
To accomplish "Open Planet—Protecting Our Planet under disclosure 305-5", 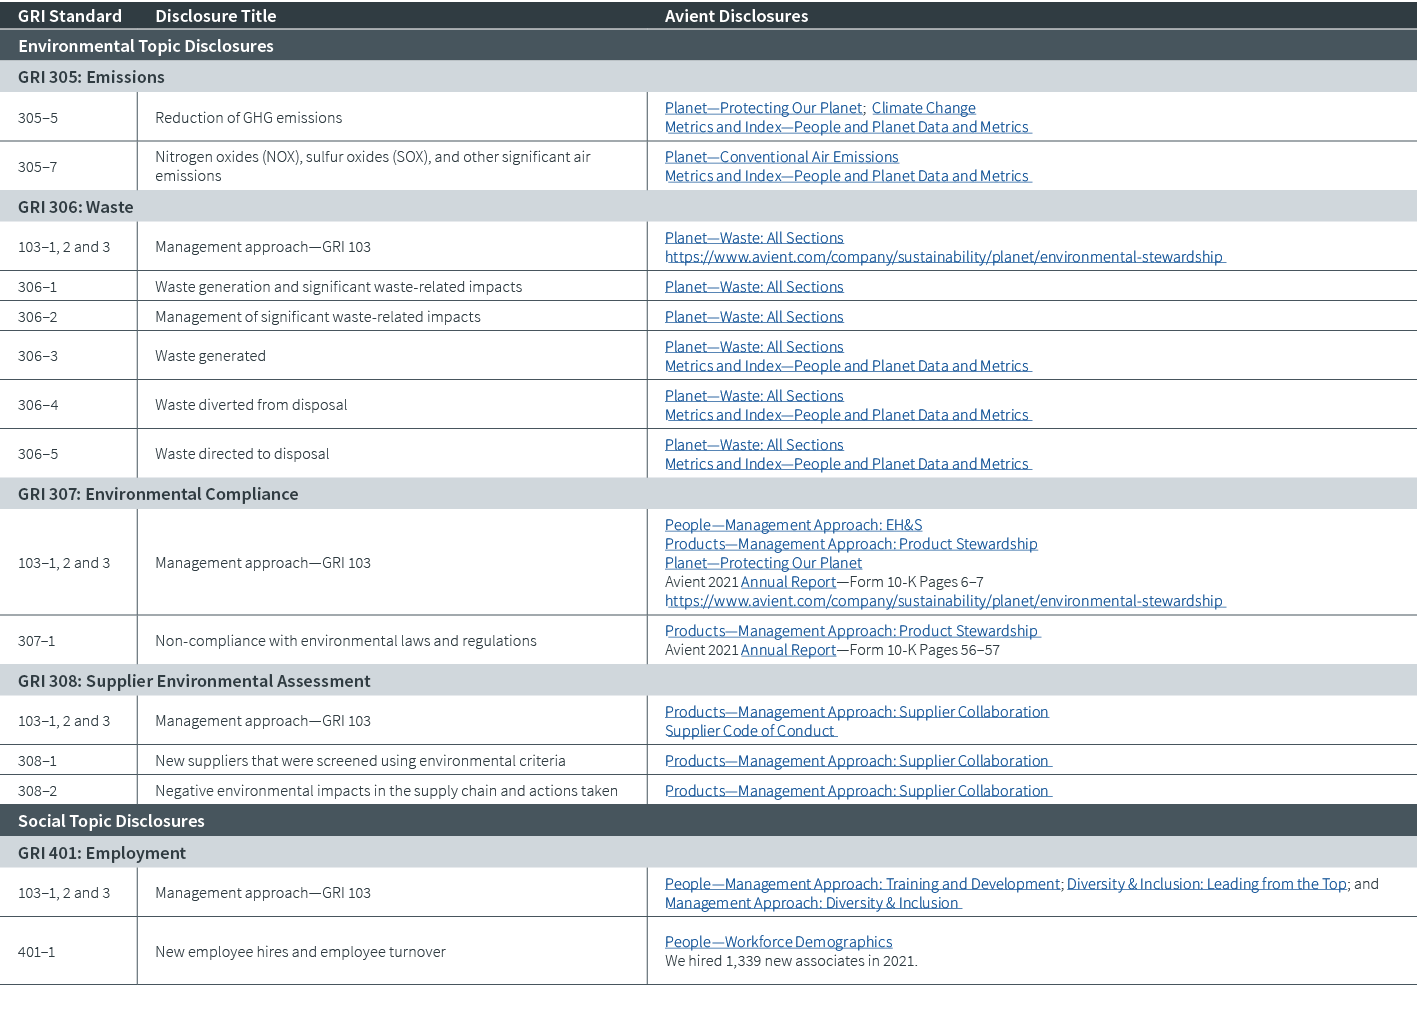I will (x=763, y=107).
